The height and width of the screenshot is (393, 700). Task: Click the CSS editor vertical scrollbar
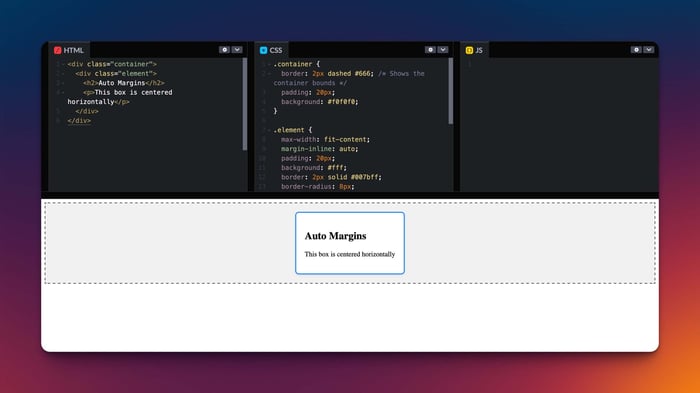pyautogui.click(x=450, y=91)
